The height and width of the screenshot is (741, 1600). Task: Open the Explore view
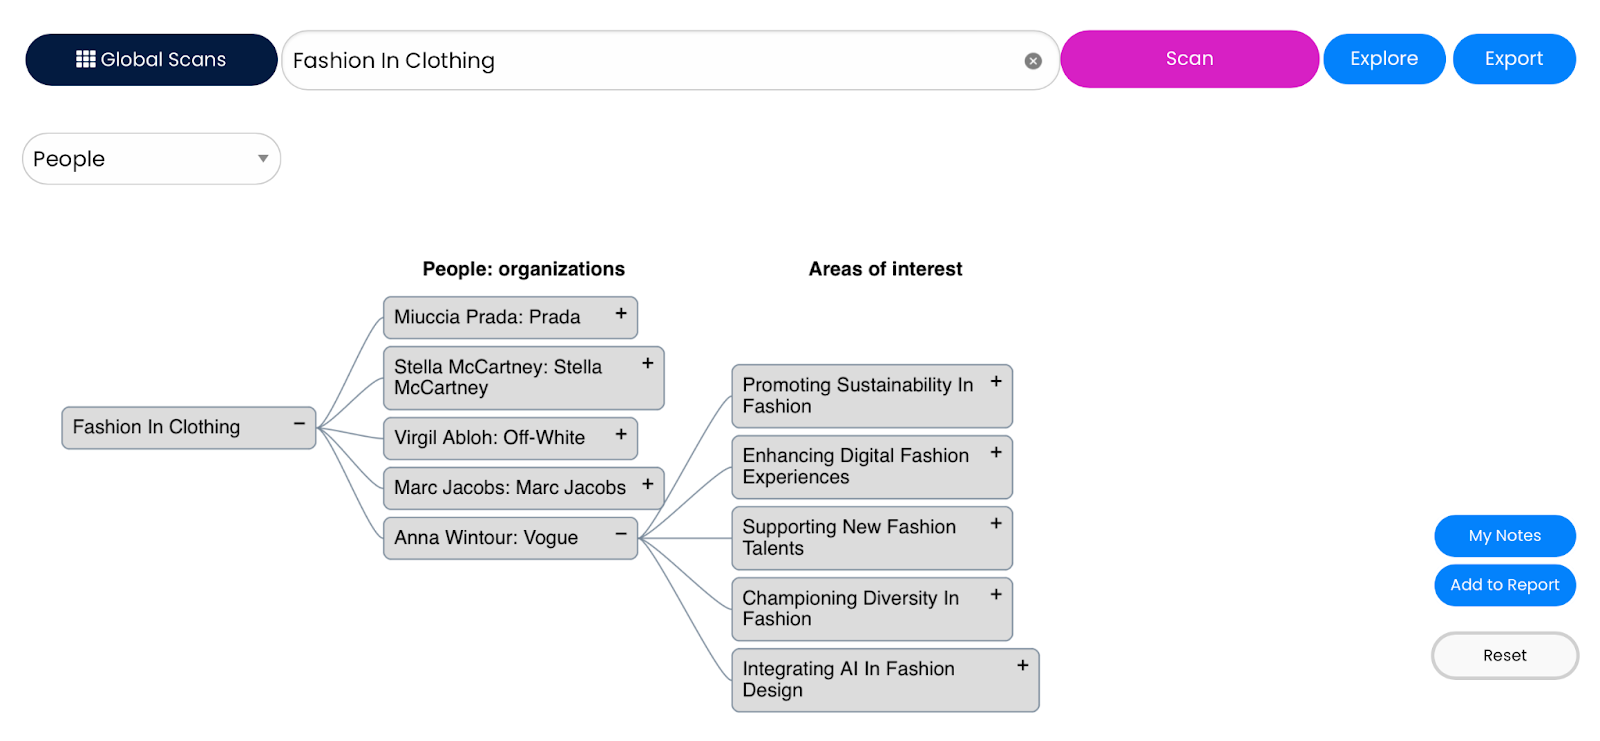point(1384,59)
